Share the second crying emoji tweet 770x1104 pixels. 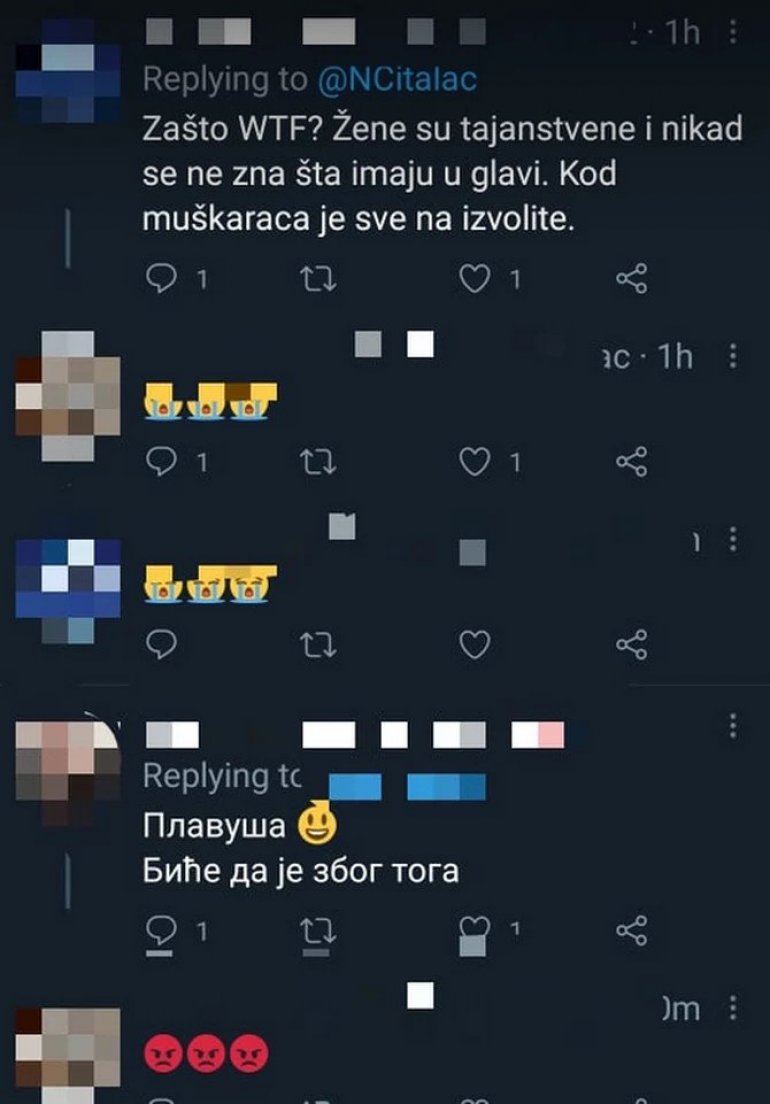pos(631,644)
